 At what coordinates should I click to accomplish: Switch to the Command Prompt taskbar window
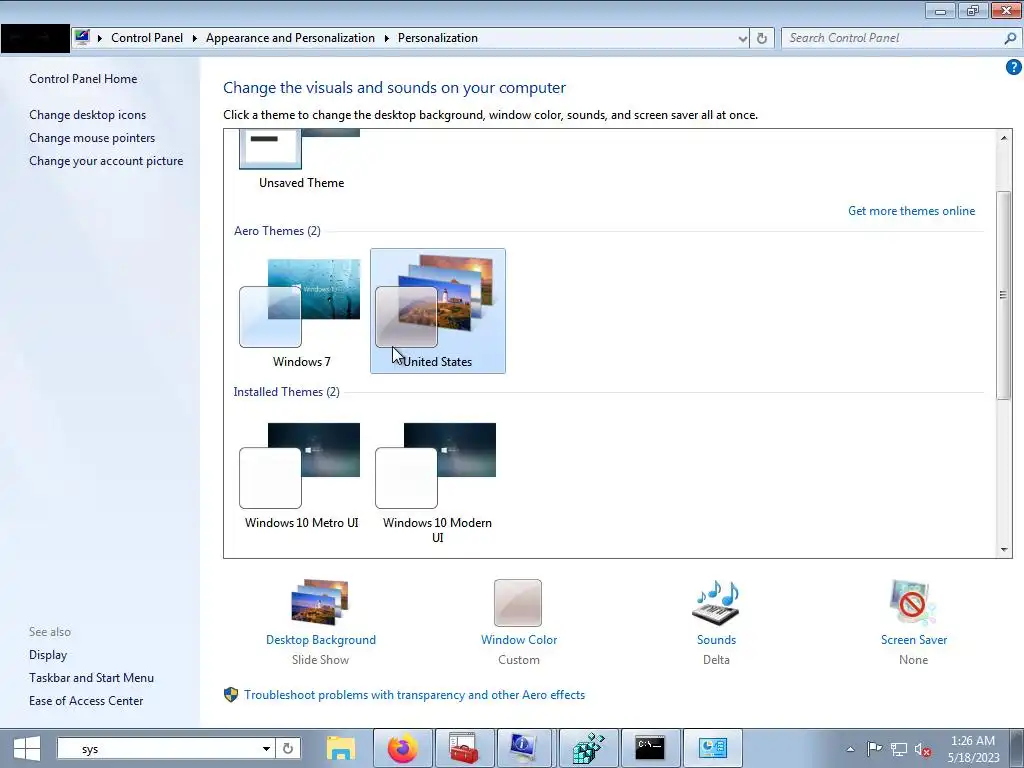pyautogui.click(x=650, y=748)
